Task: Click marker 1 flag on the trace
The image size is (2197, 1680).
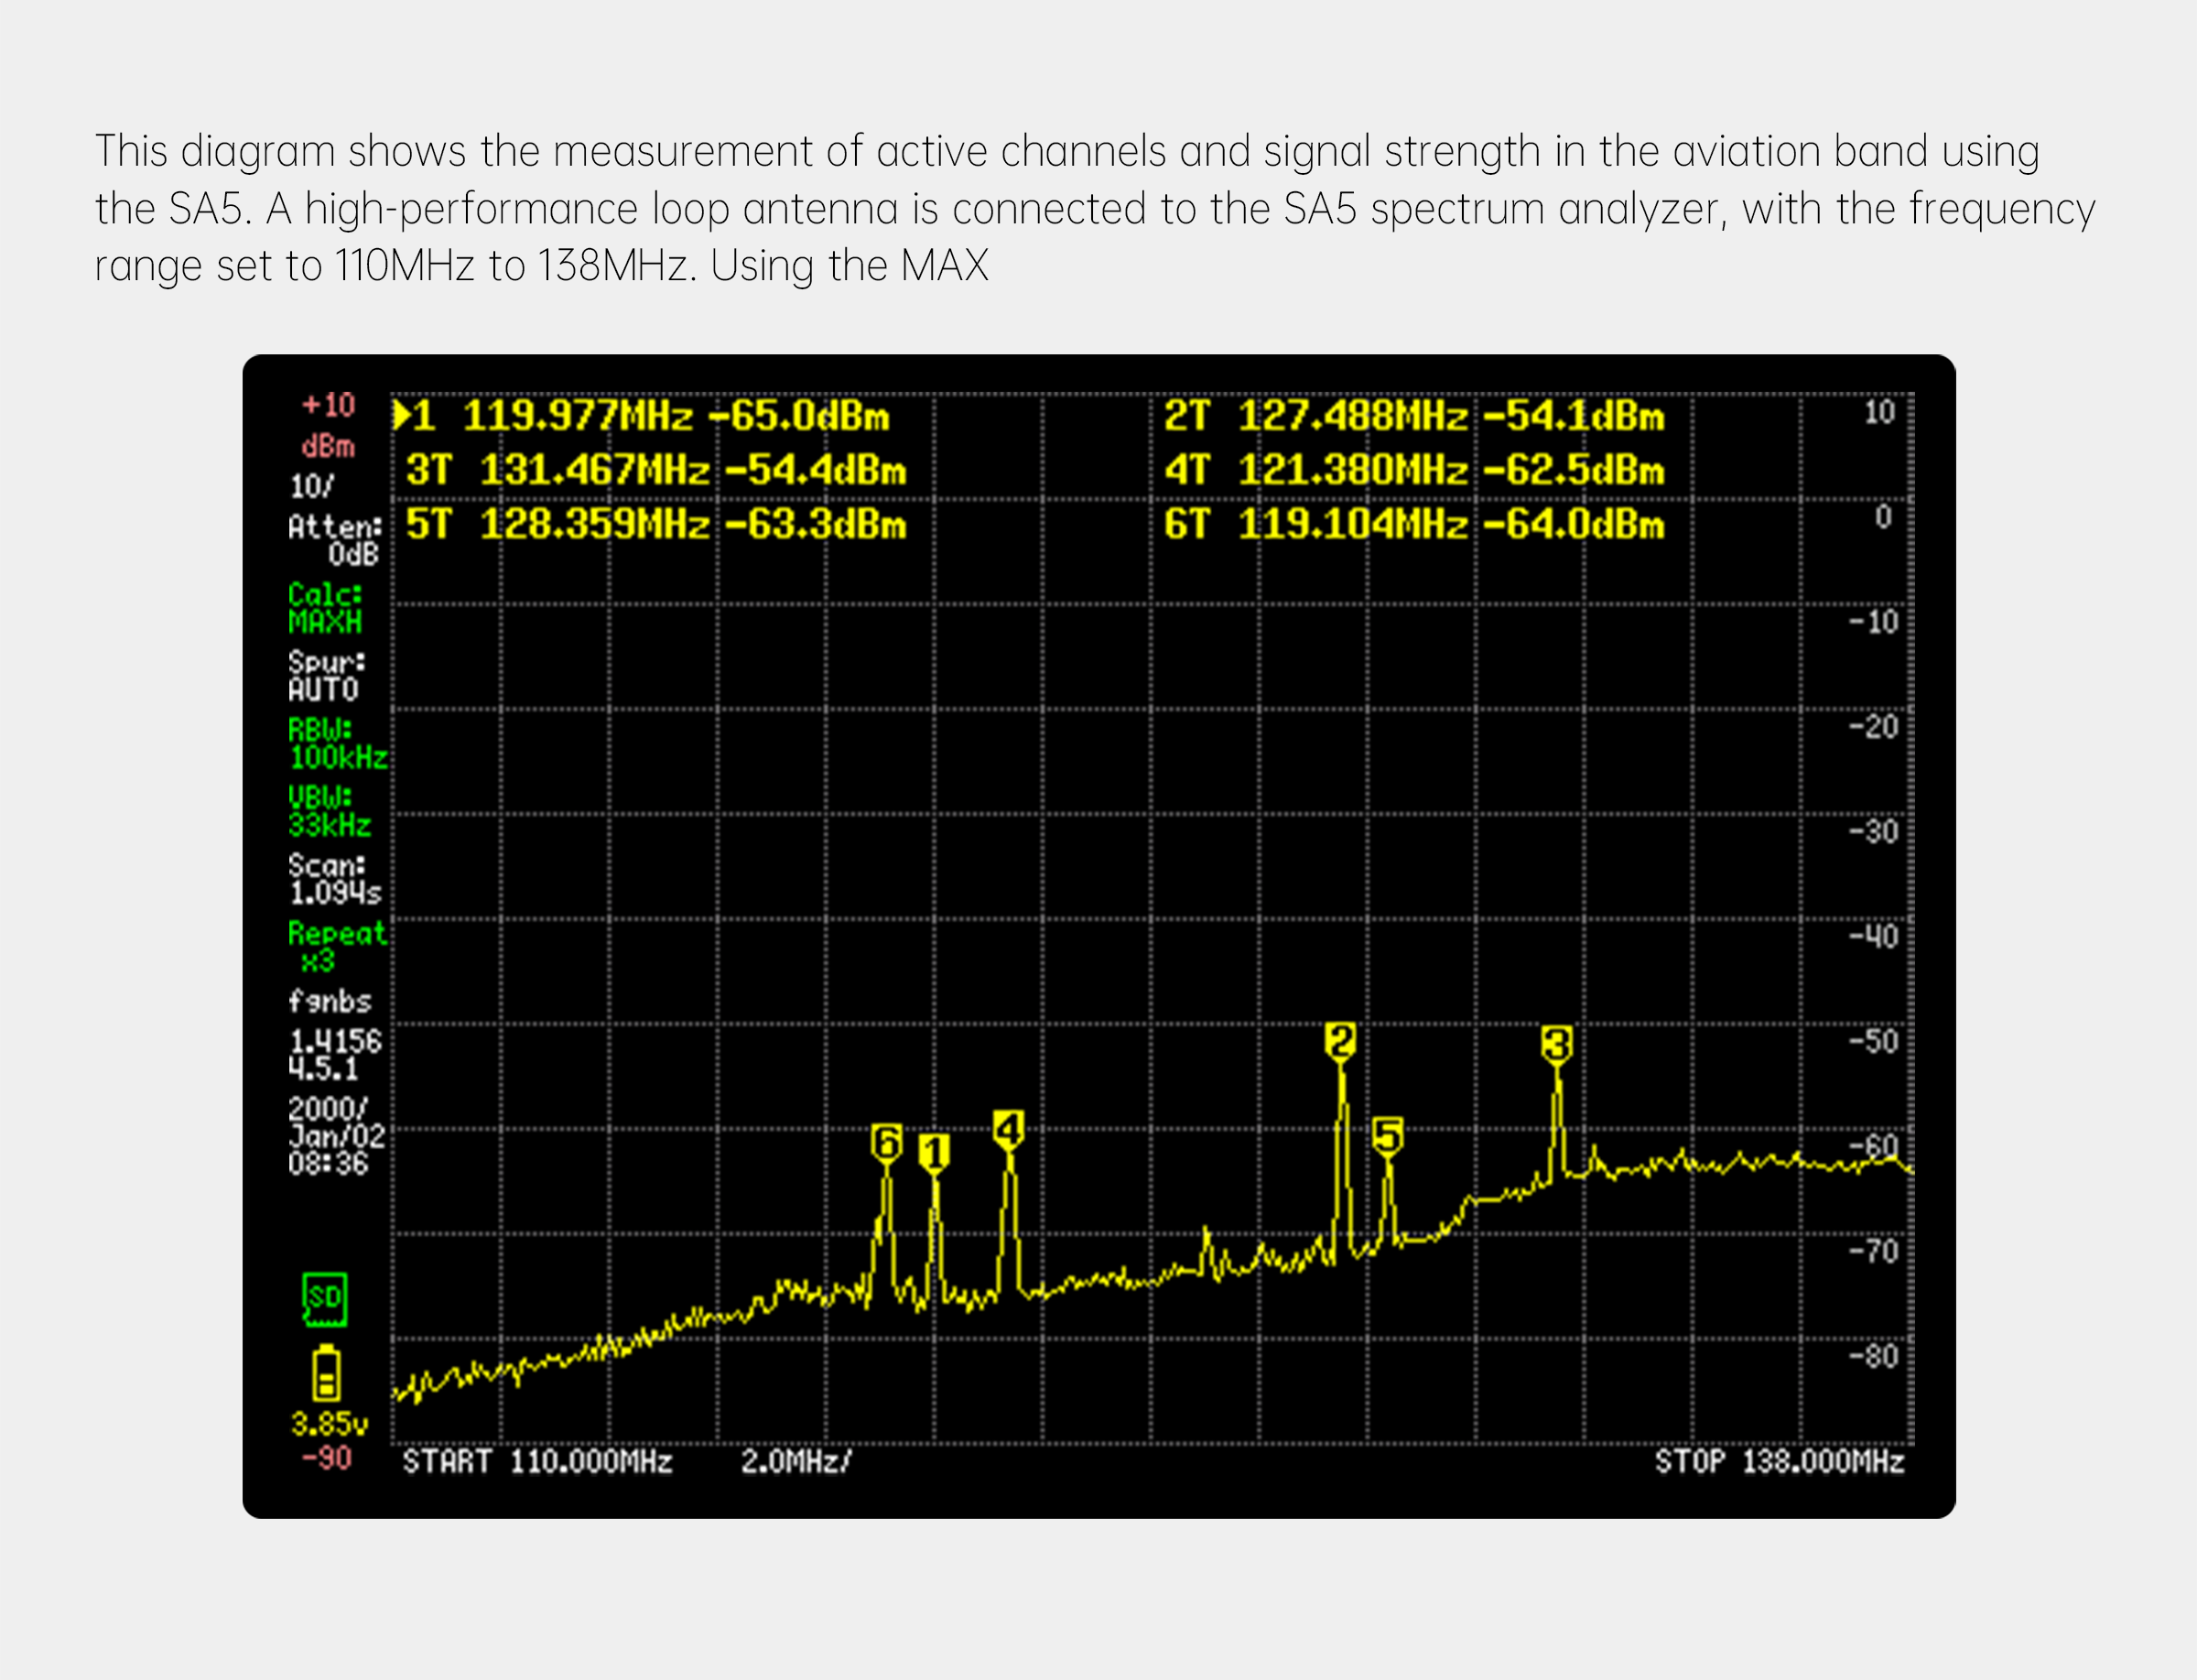Action: (x=934, y=1152)
